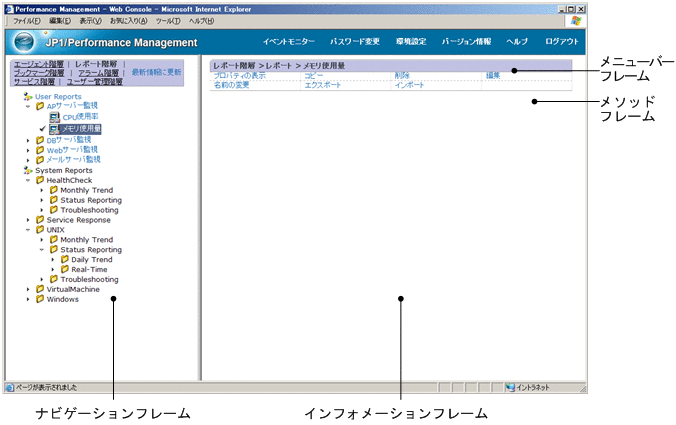Select the CPU使用率 report in tree

coord(80,117)
